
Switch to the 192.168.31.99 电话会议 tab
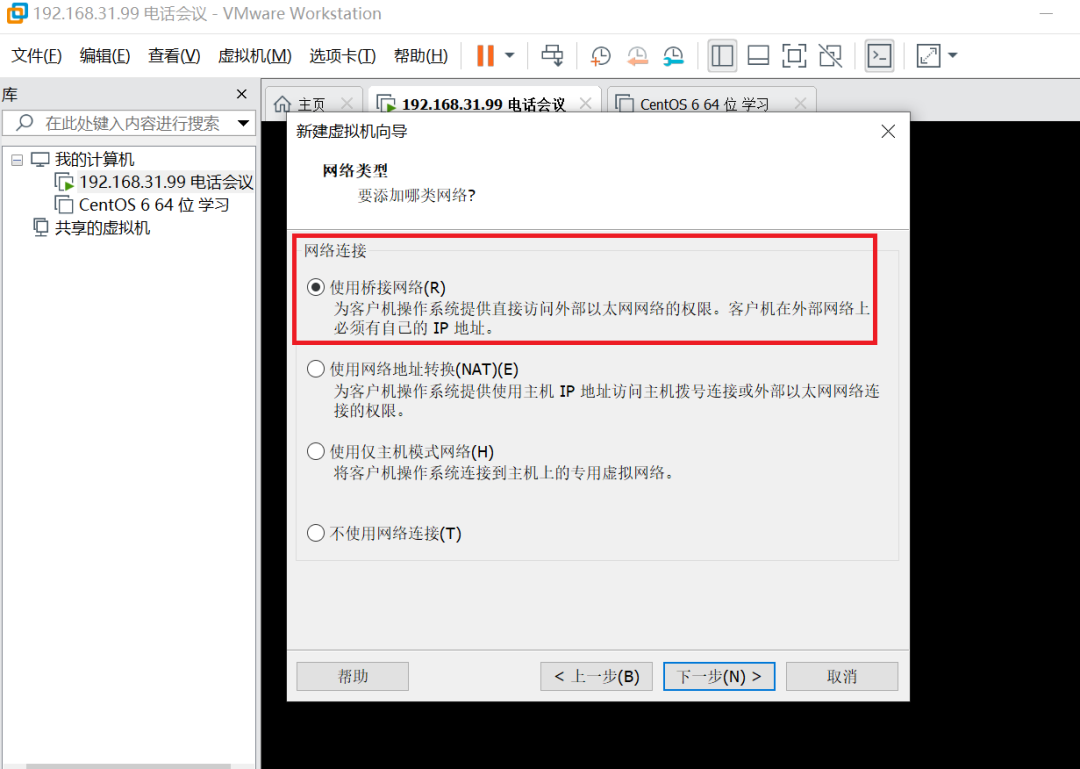pos(484,104)
